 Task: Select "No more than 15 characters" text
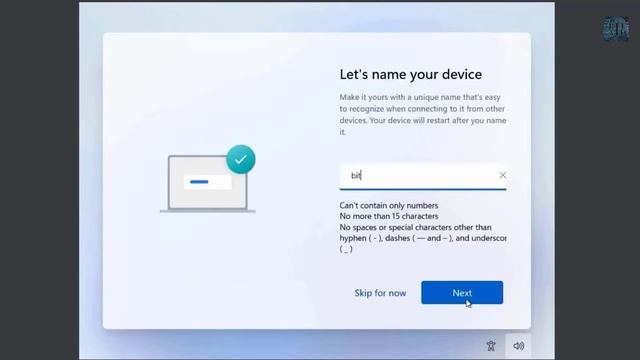pos(389,216)
